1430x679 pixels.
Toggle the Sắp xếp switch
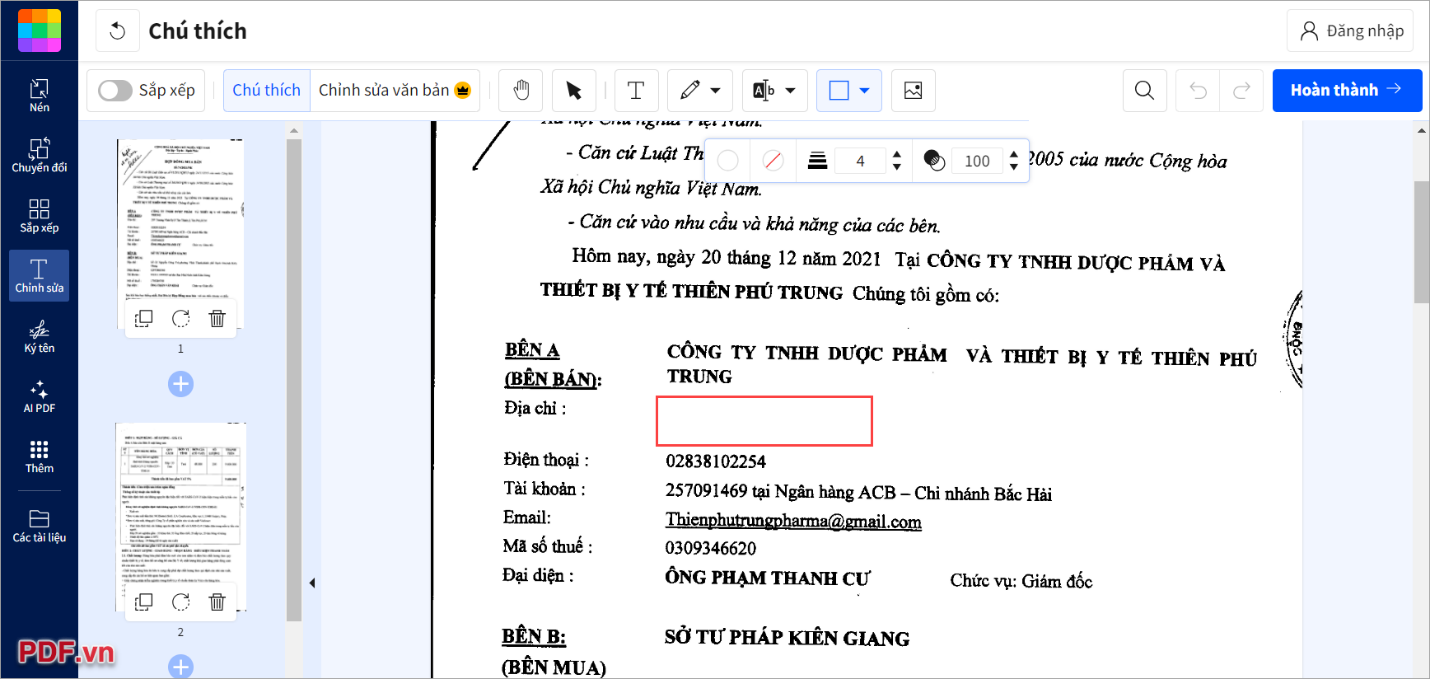(x=115, y=90)
